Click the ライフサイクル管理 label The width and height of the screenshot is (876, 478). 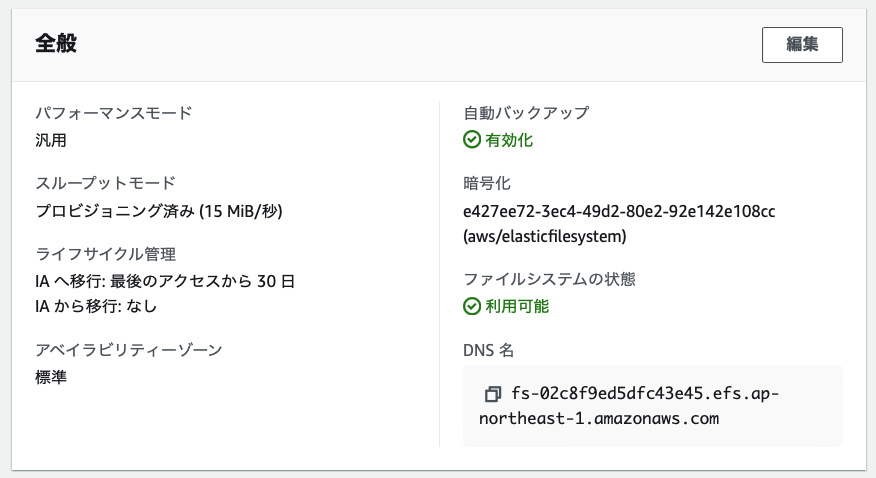[x=106, y=254]
